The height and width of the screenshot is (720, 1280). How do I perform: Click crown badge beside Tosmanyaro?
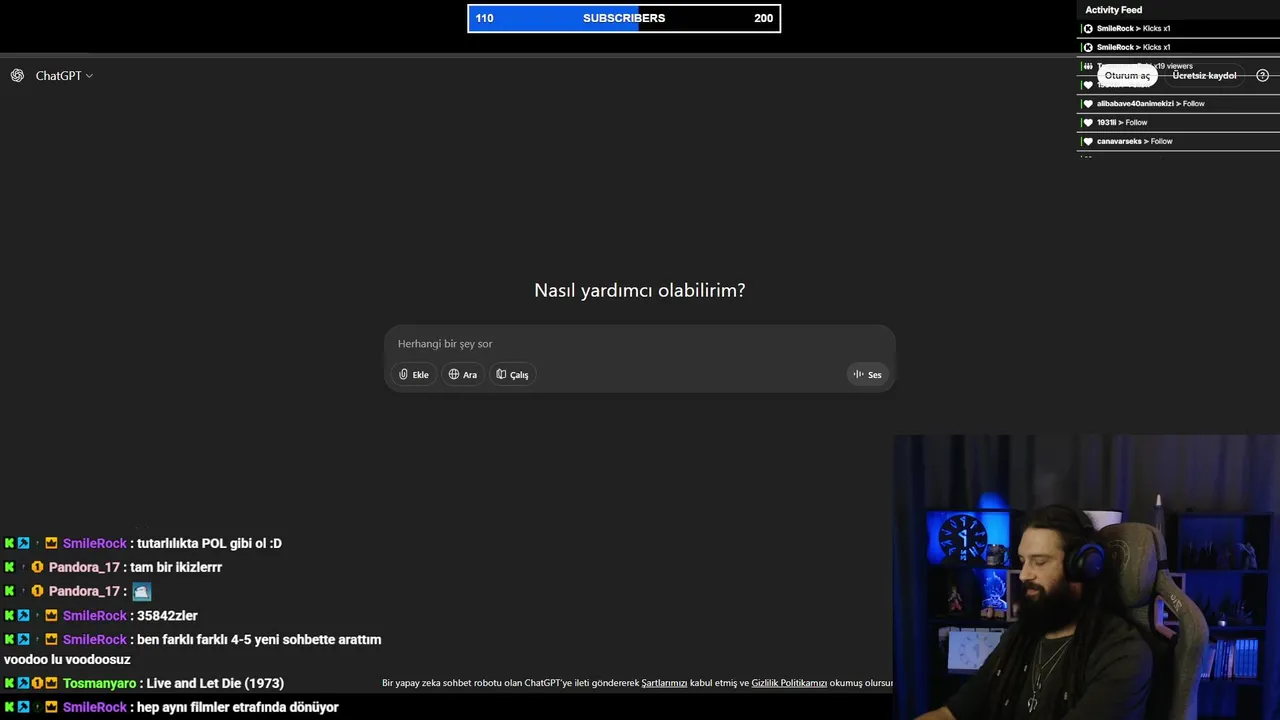click(51, 684)
